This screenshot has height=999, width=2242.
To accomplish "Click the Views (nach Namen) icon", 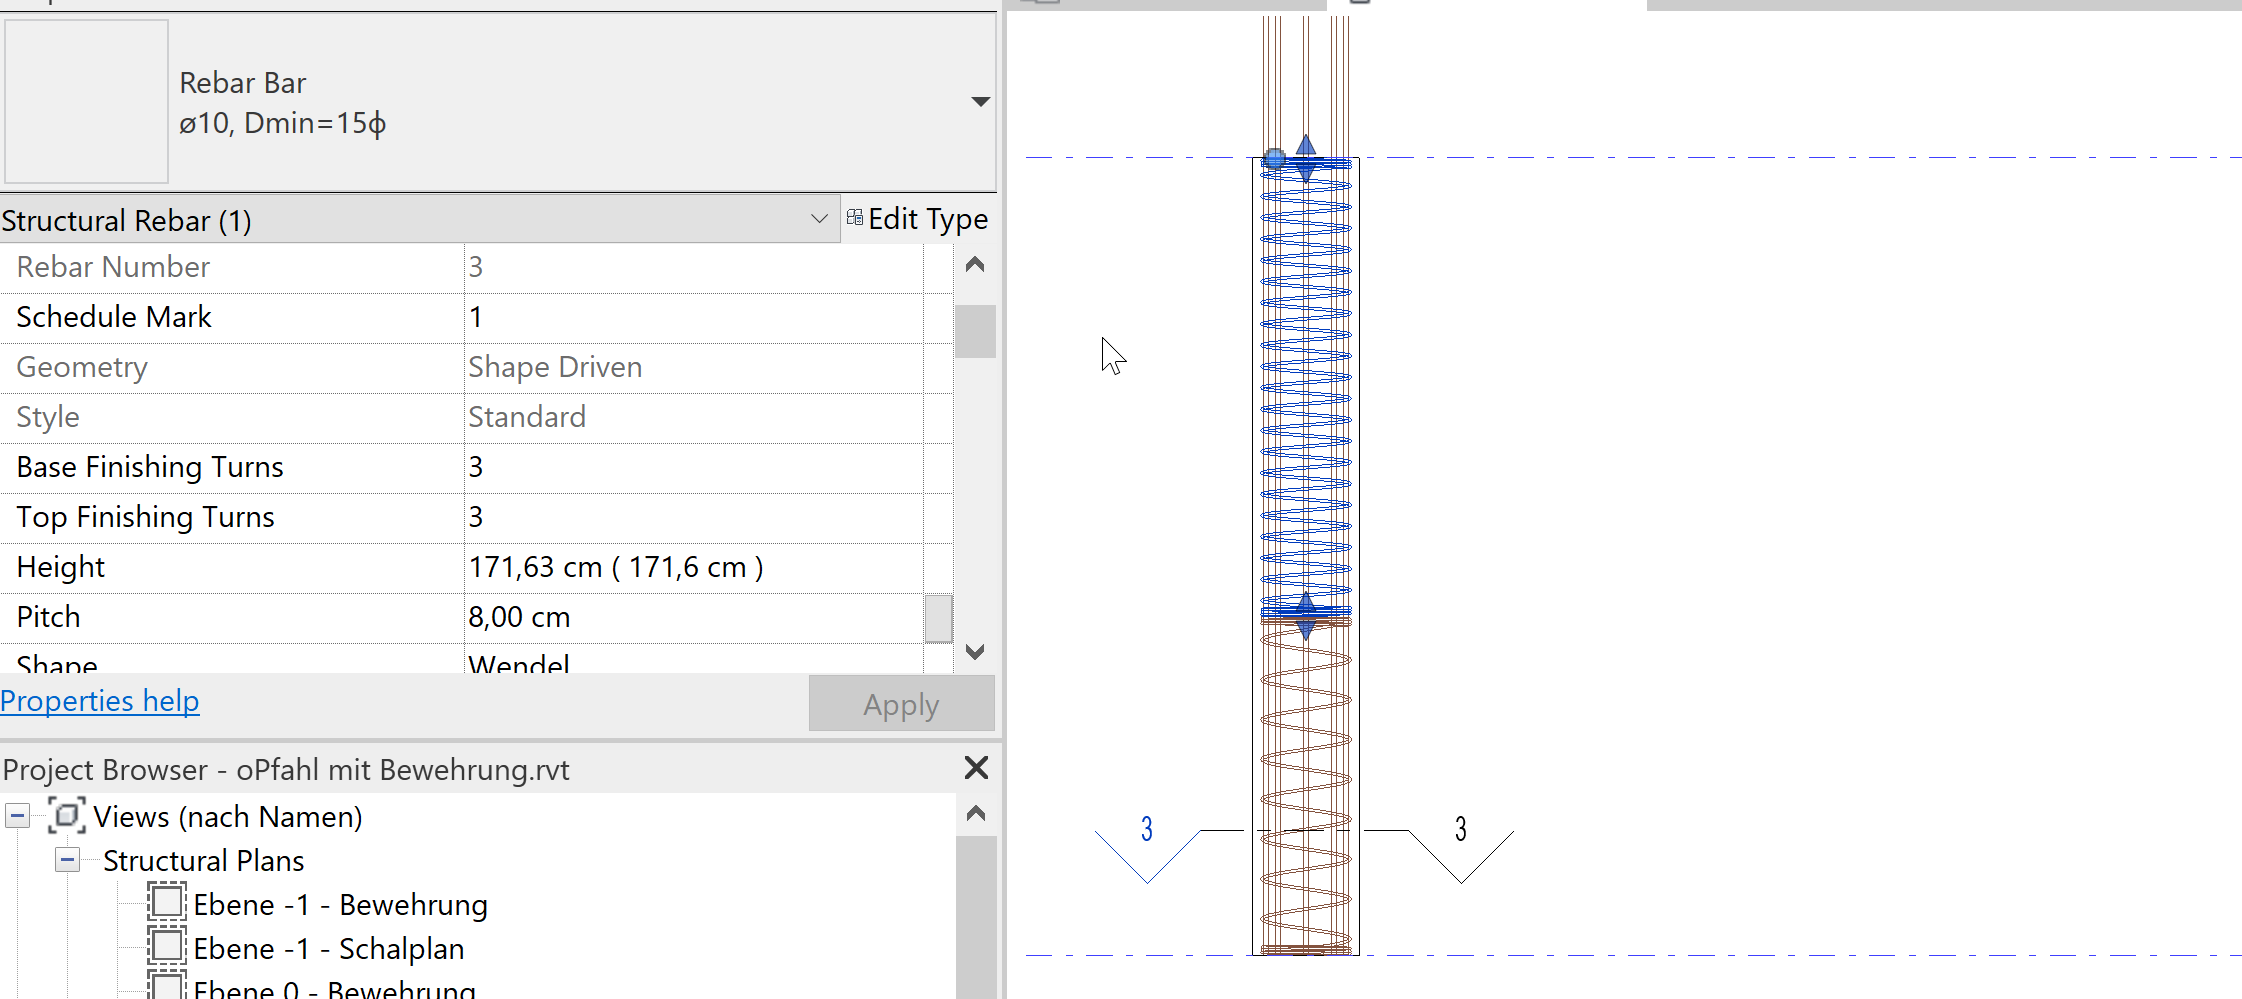I will click(66, 816).
